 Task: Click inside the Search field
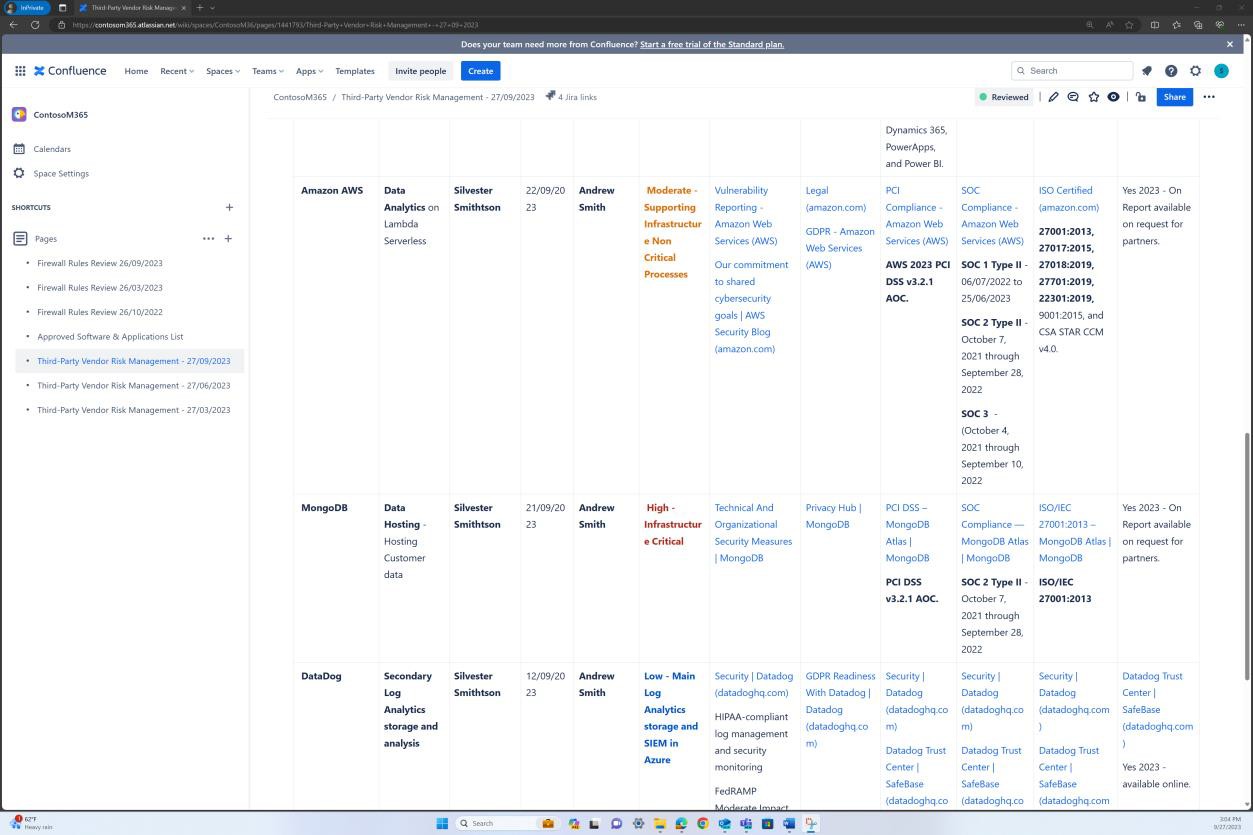tap(1071, 70)
